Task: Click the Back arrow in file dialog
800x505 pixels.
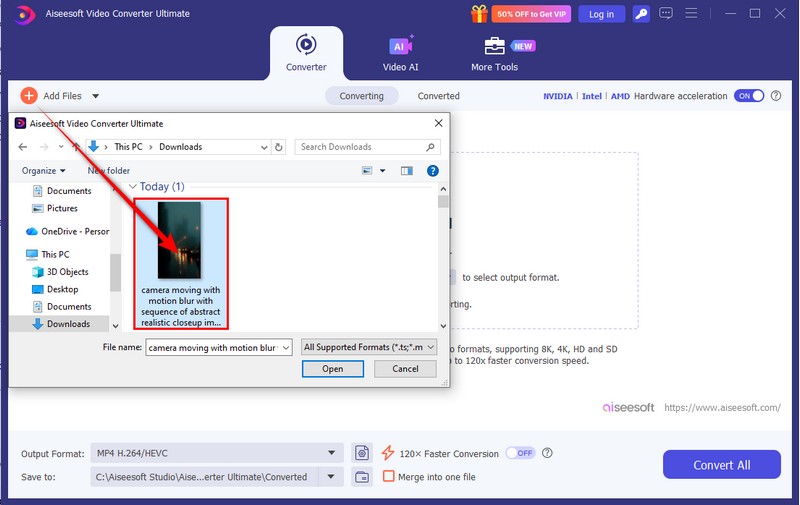Action: tap(22, 147)
